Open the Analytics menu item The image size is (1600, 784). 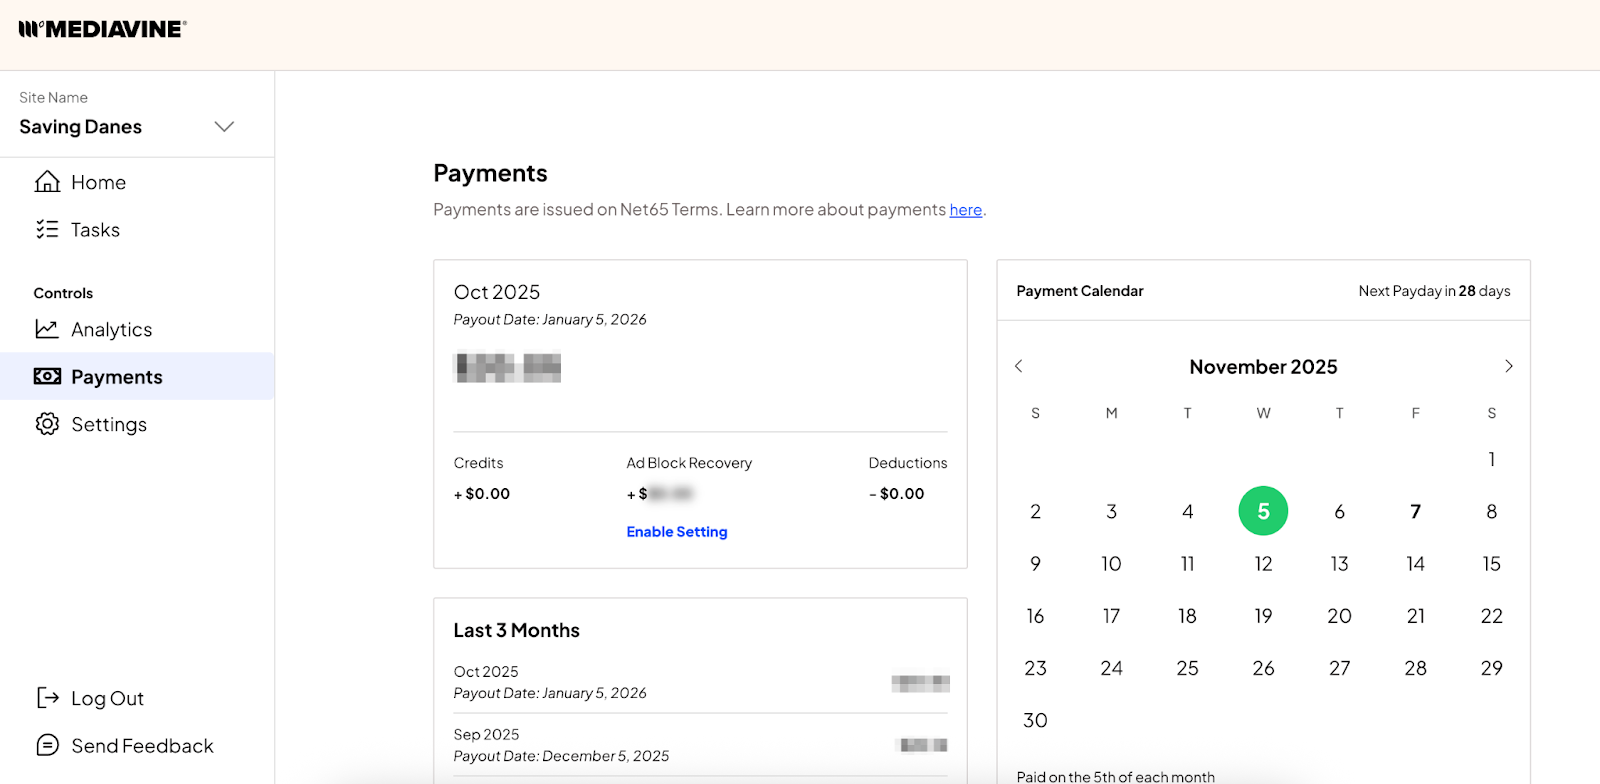click(111, 329)
